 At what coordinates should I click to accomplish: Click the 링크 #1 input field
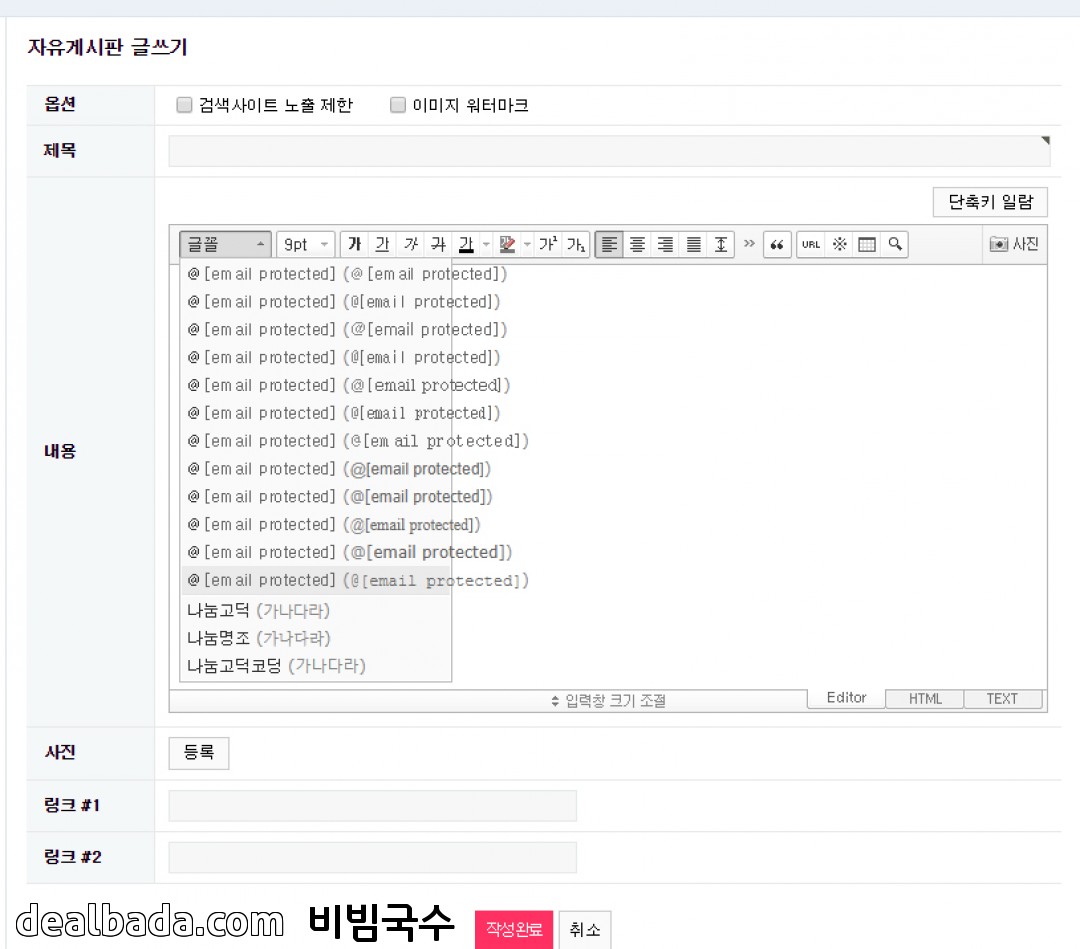(372, 806)
